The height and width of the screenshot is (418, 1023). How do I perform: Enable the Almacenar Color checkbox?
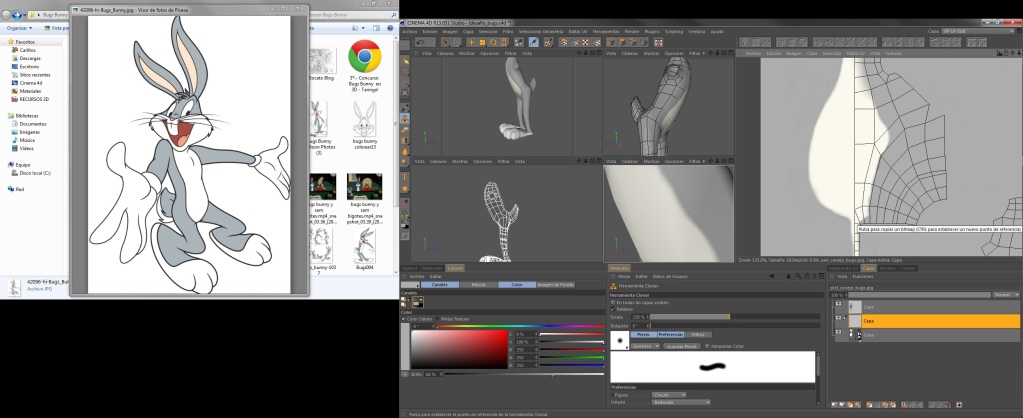pos(707,346)
